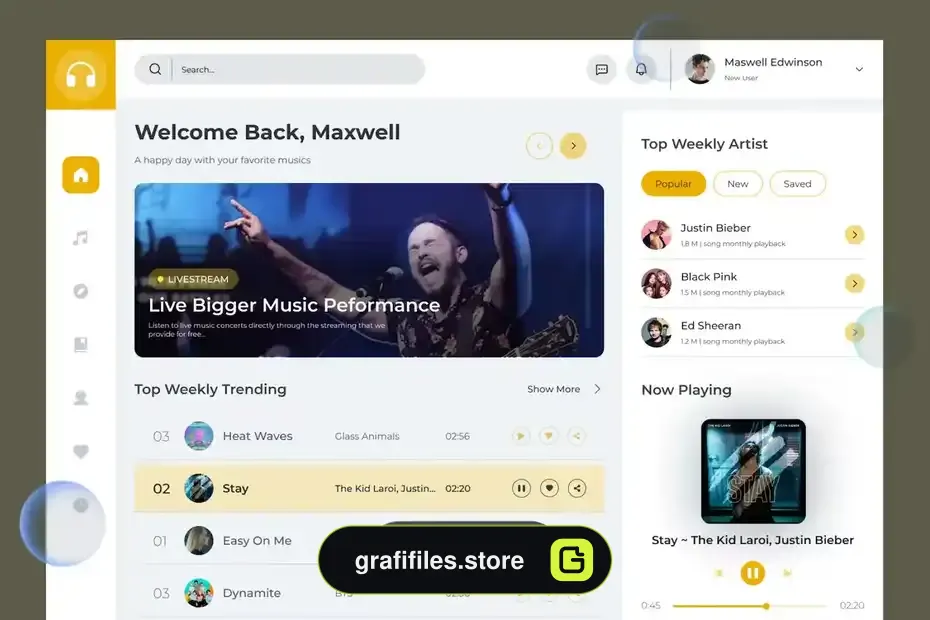Switch to the Saved tab
Image resolution: width=930 pixels, height=620 pixels.
coord(797,184)
